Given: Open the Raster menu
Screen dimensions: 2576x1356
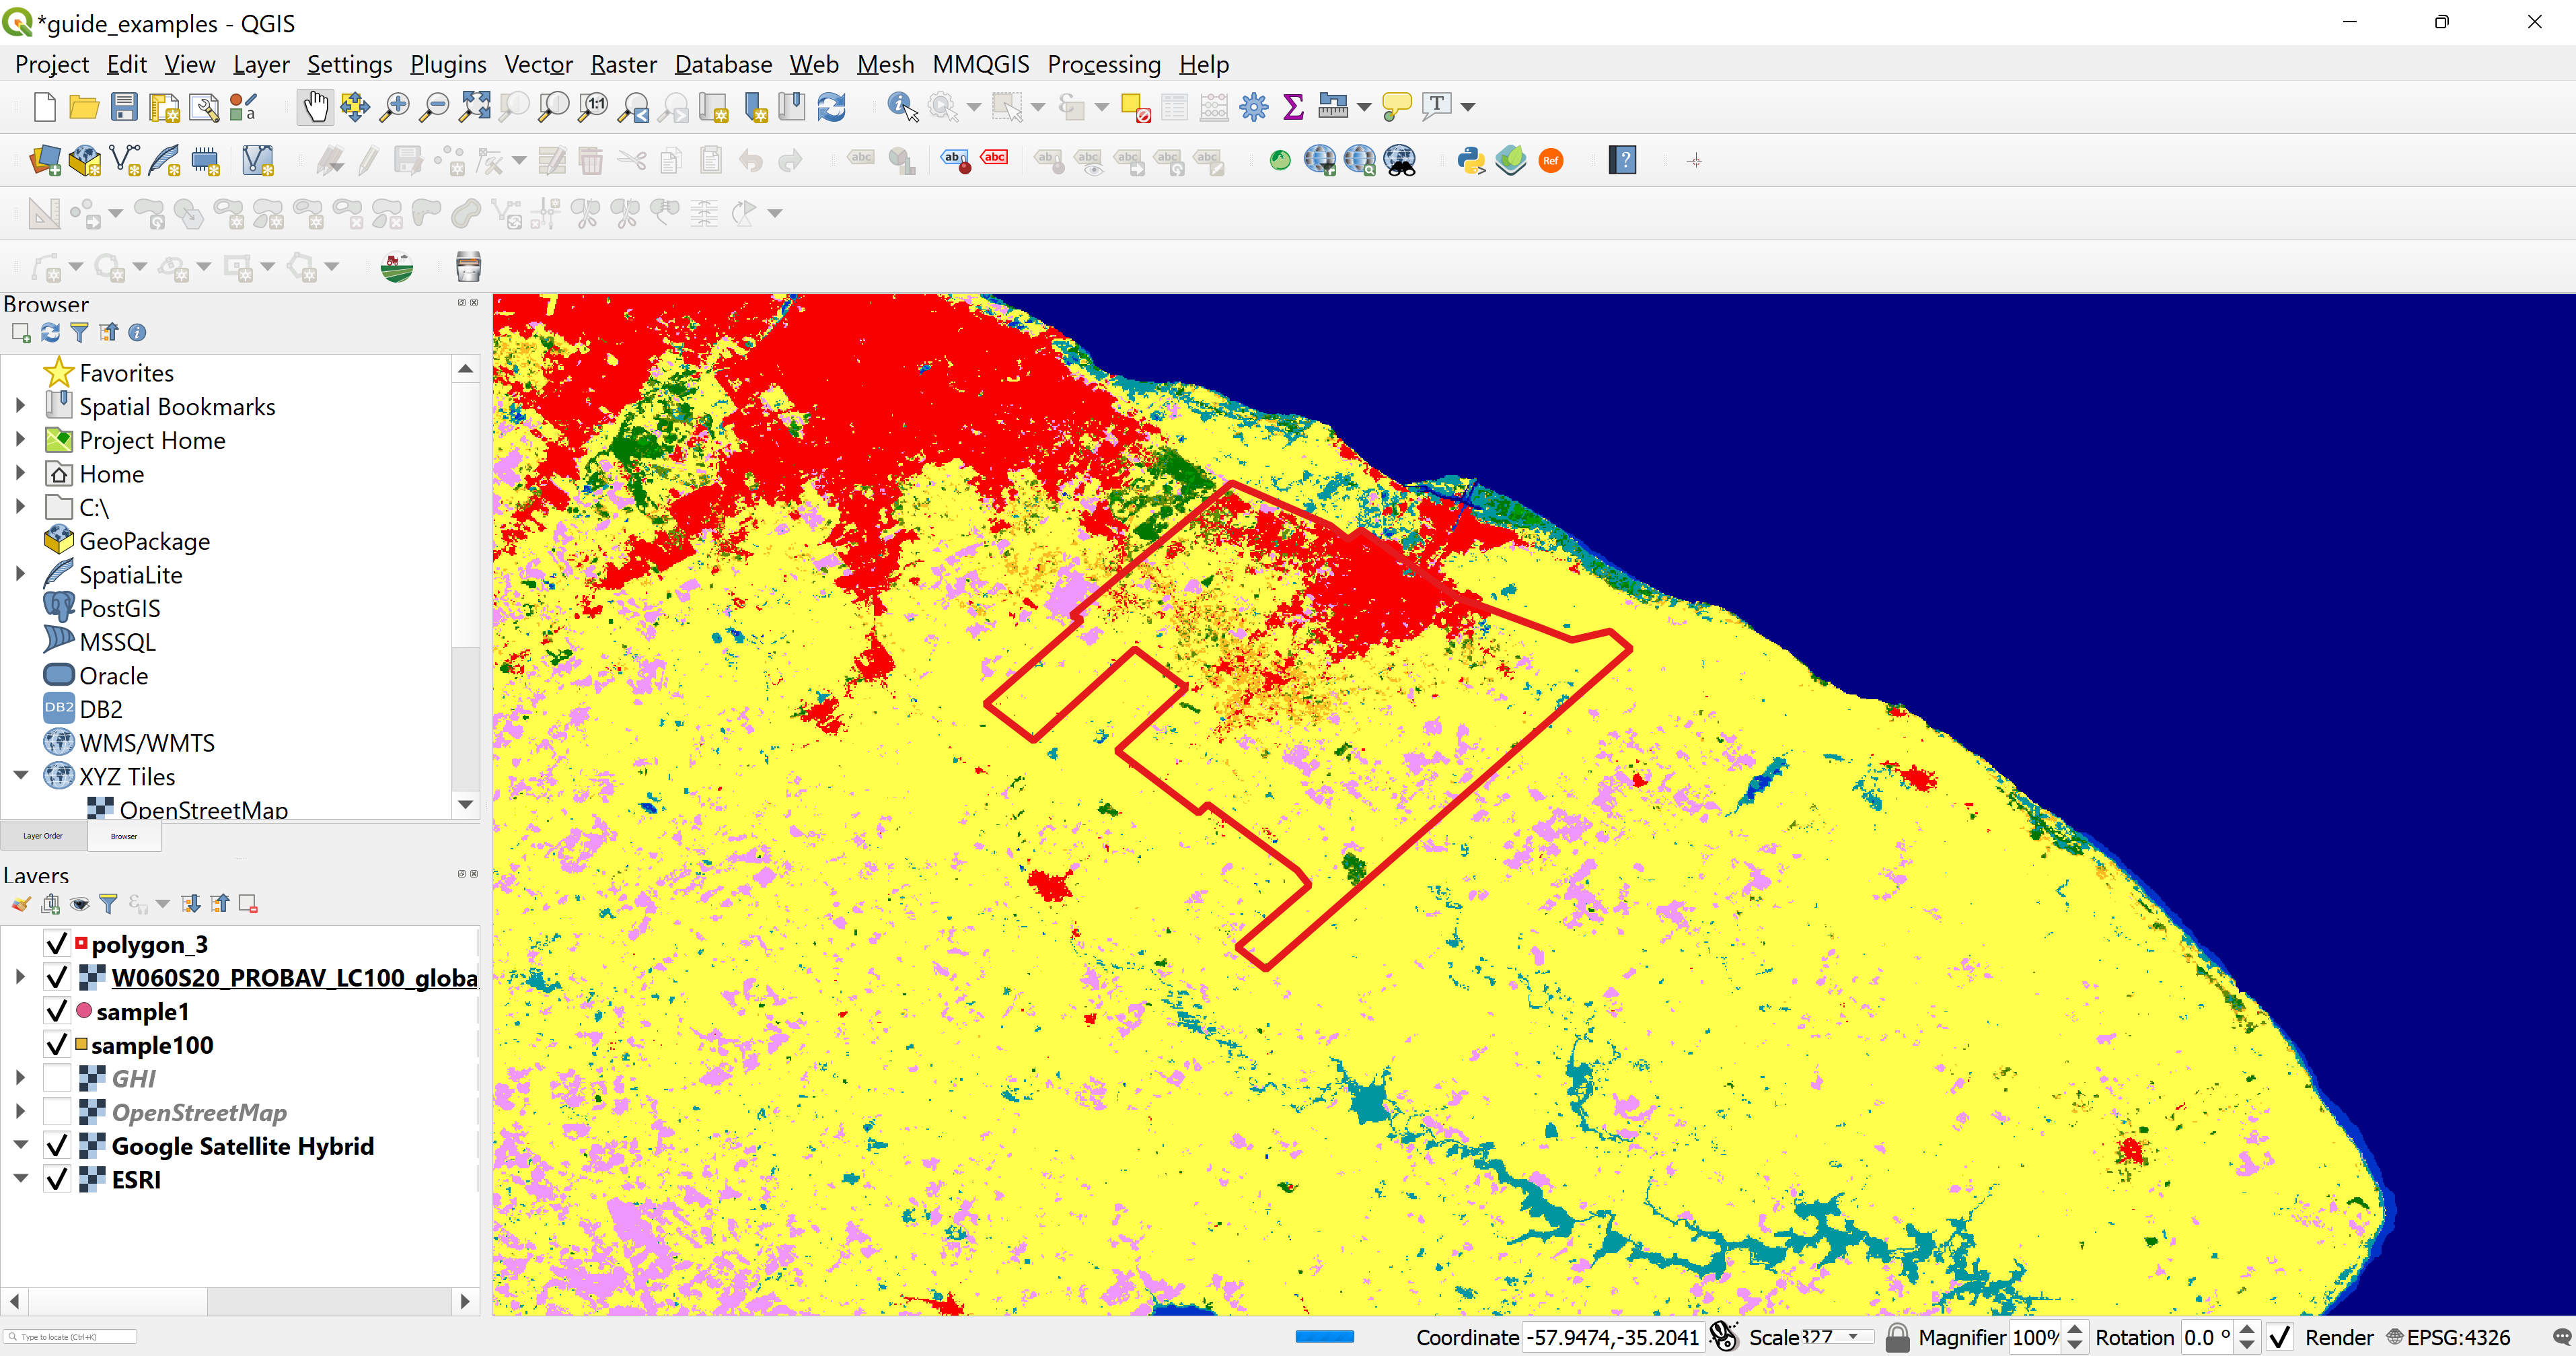Looking at the screenshot, I should click(623, 64).
